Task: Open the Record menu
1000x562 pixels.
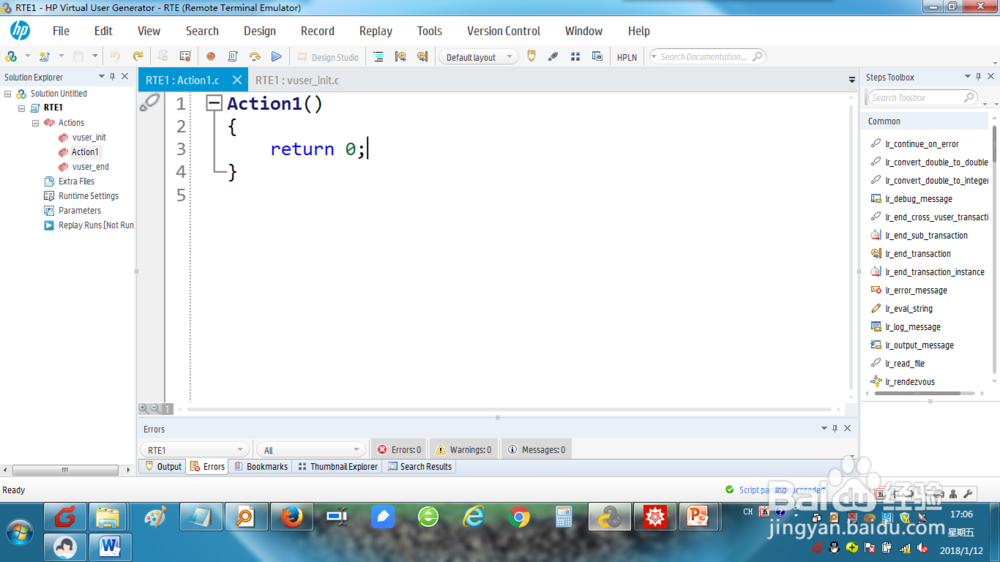Action: [x=318, y=31]
